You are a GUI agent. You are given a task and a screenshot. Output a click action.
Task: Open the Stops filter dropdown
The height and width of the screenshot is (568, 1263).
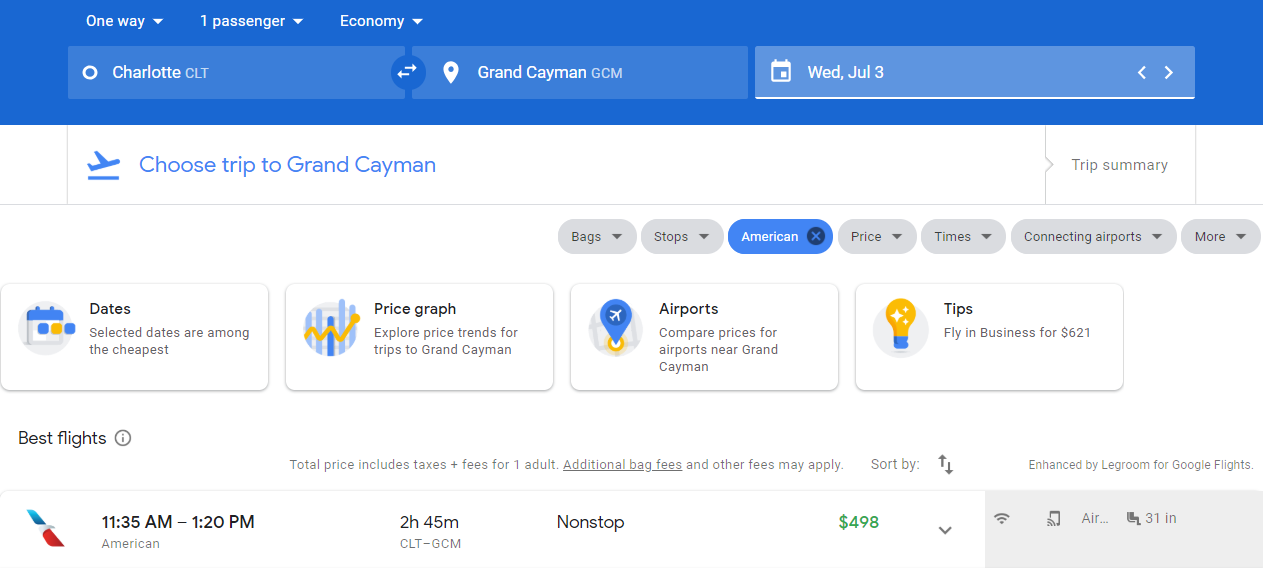[682, 237]
